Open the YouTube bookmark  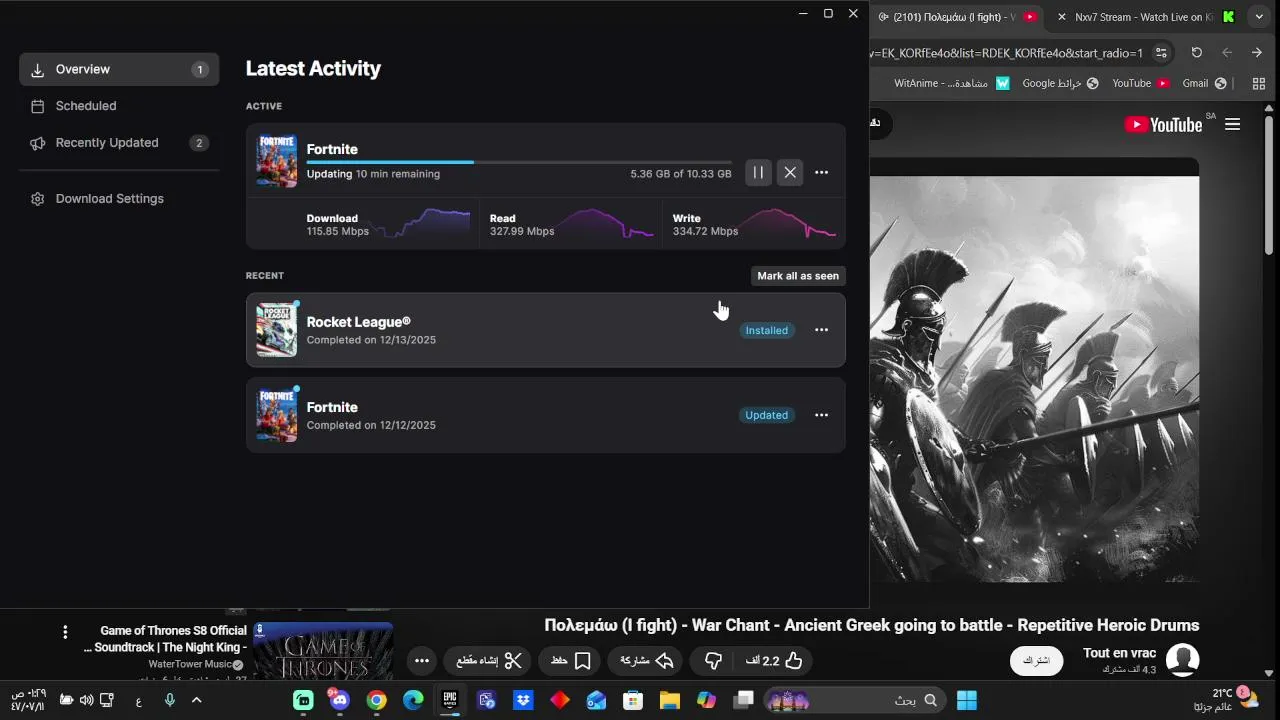1141,83
